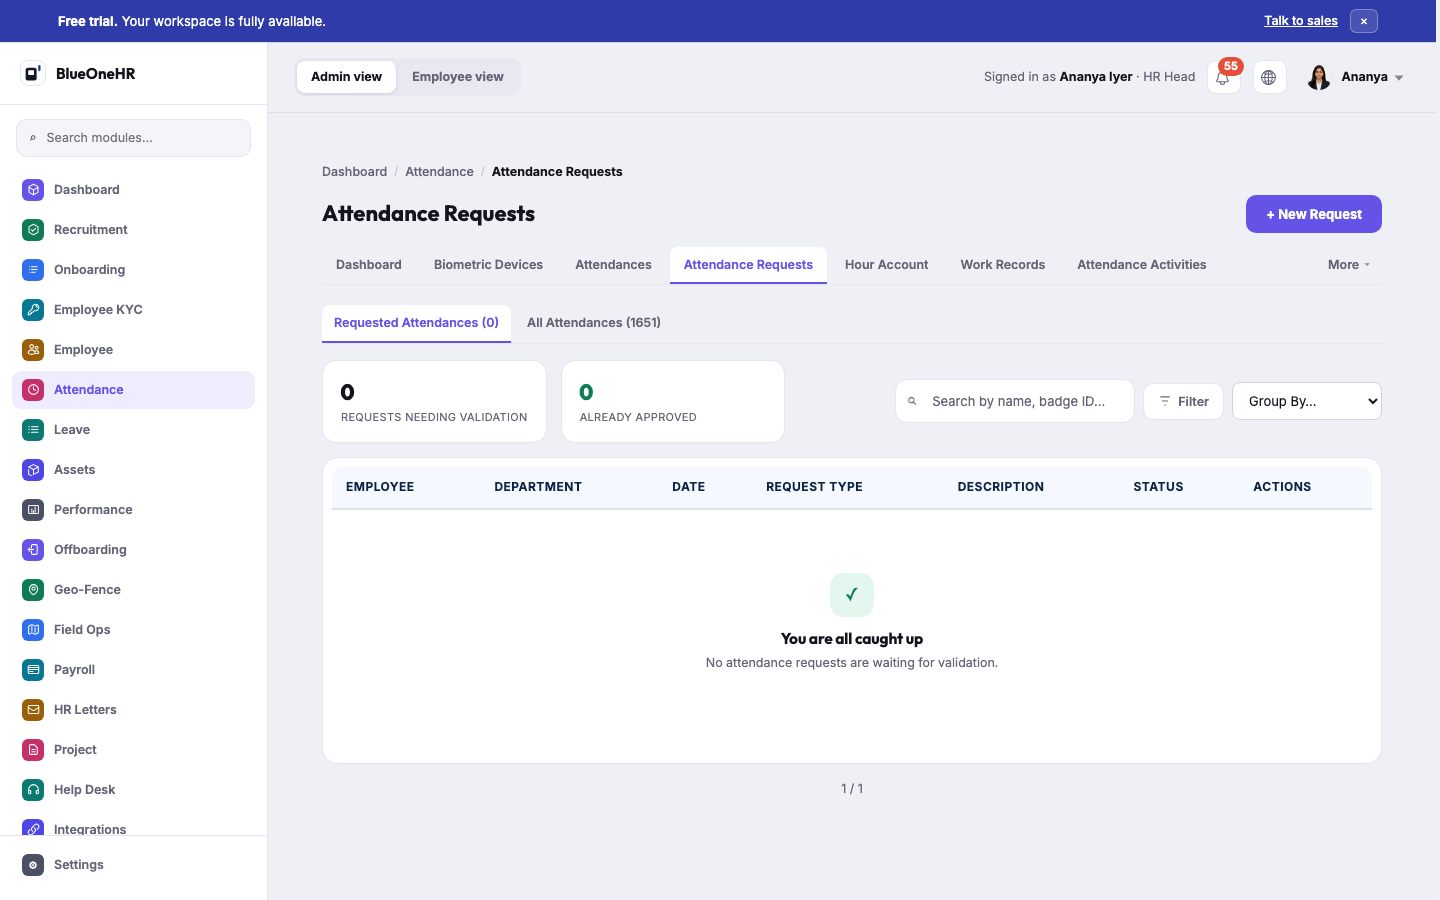
Task: Open Ananya user profile menu
Action: 1355,77
